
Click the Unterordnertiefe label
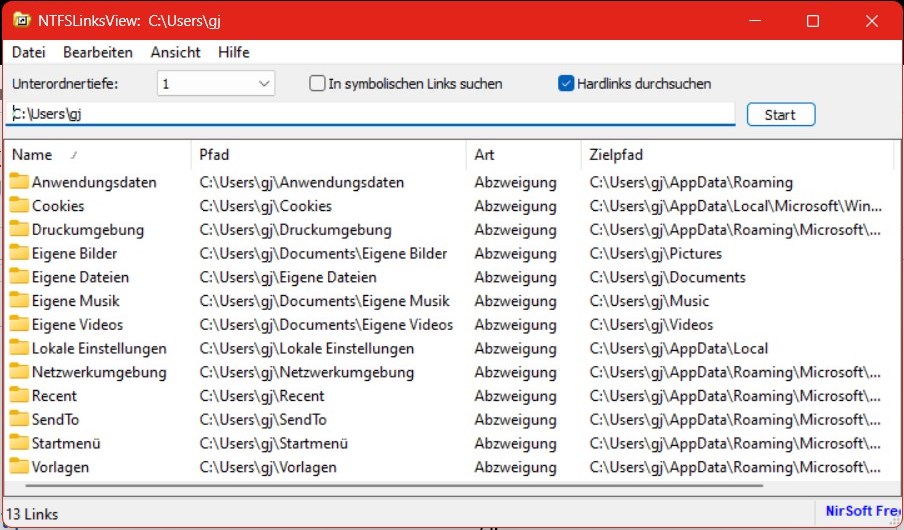(x=65, y=84)
